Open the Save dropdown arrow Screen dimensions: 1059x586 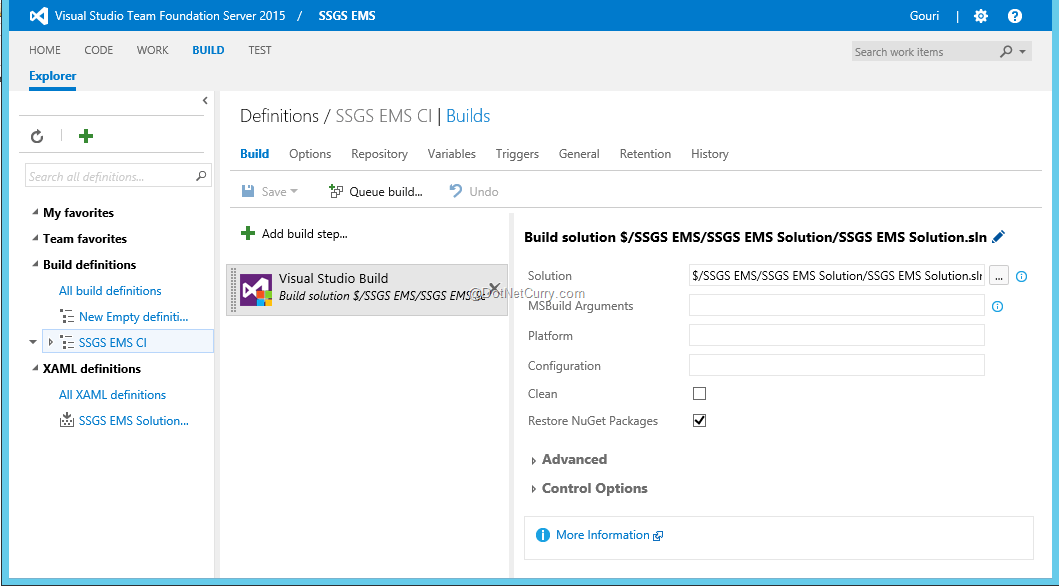(x=294, y=192)
